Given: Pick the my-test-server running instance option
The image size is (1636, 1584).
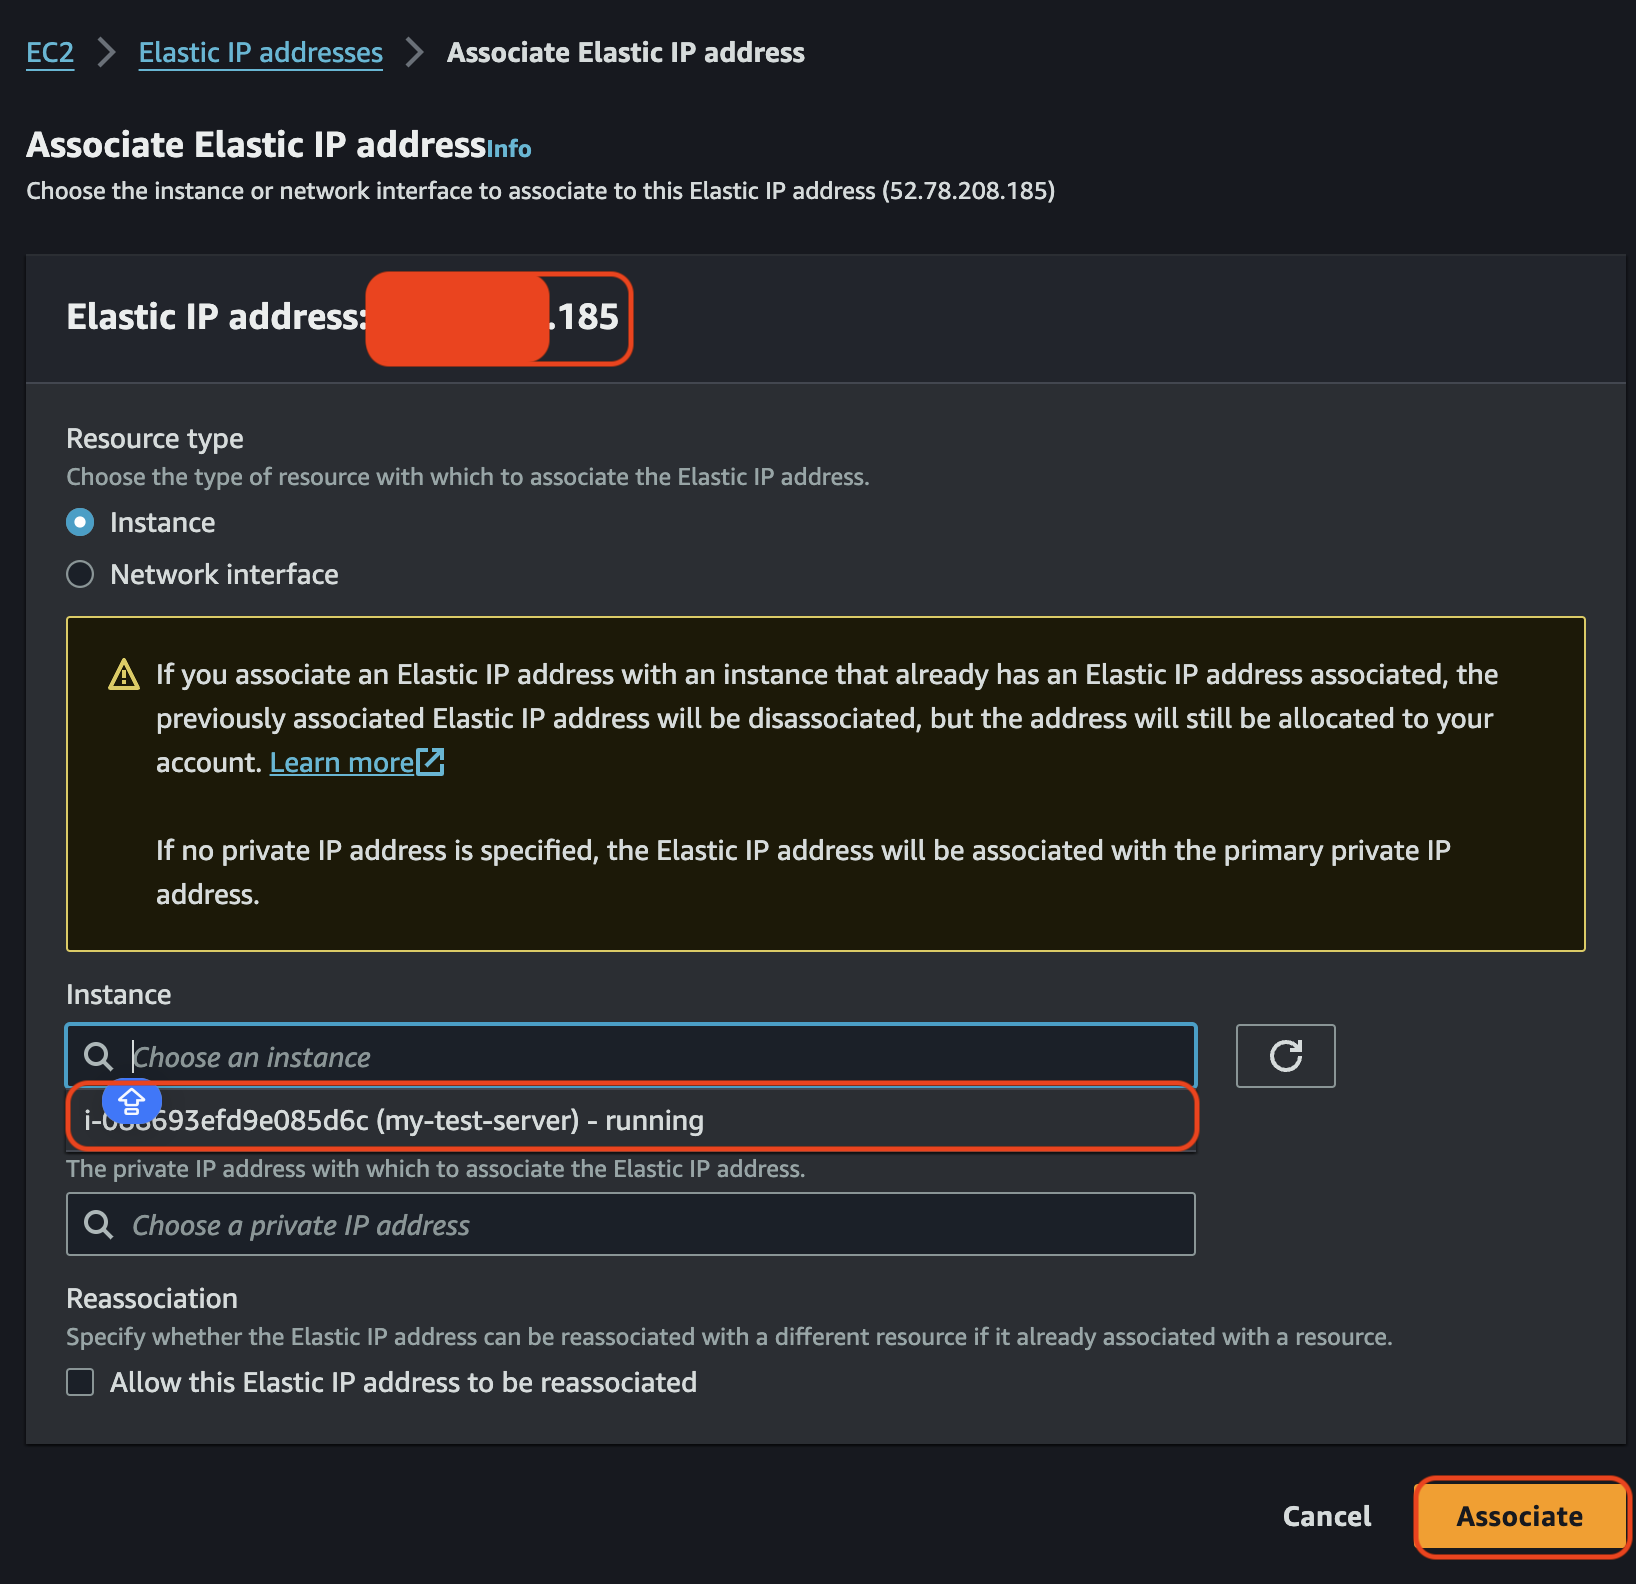Looking at the screenshot, I should pyautogui.click(x=630, y=1120).
